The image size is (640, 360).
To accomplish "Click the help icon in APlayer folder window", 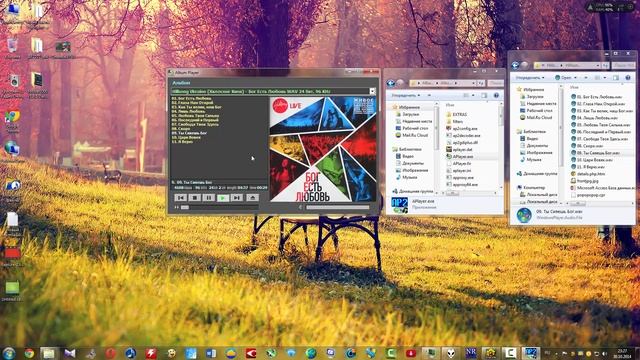I will click(x=496, y=95).
